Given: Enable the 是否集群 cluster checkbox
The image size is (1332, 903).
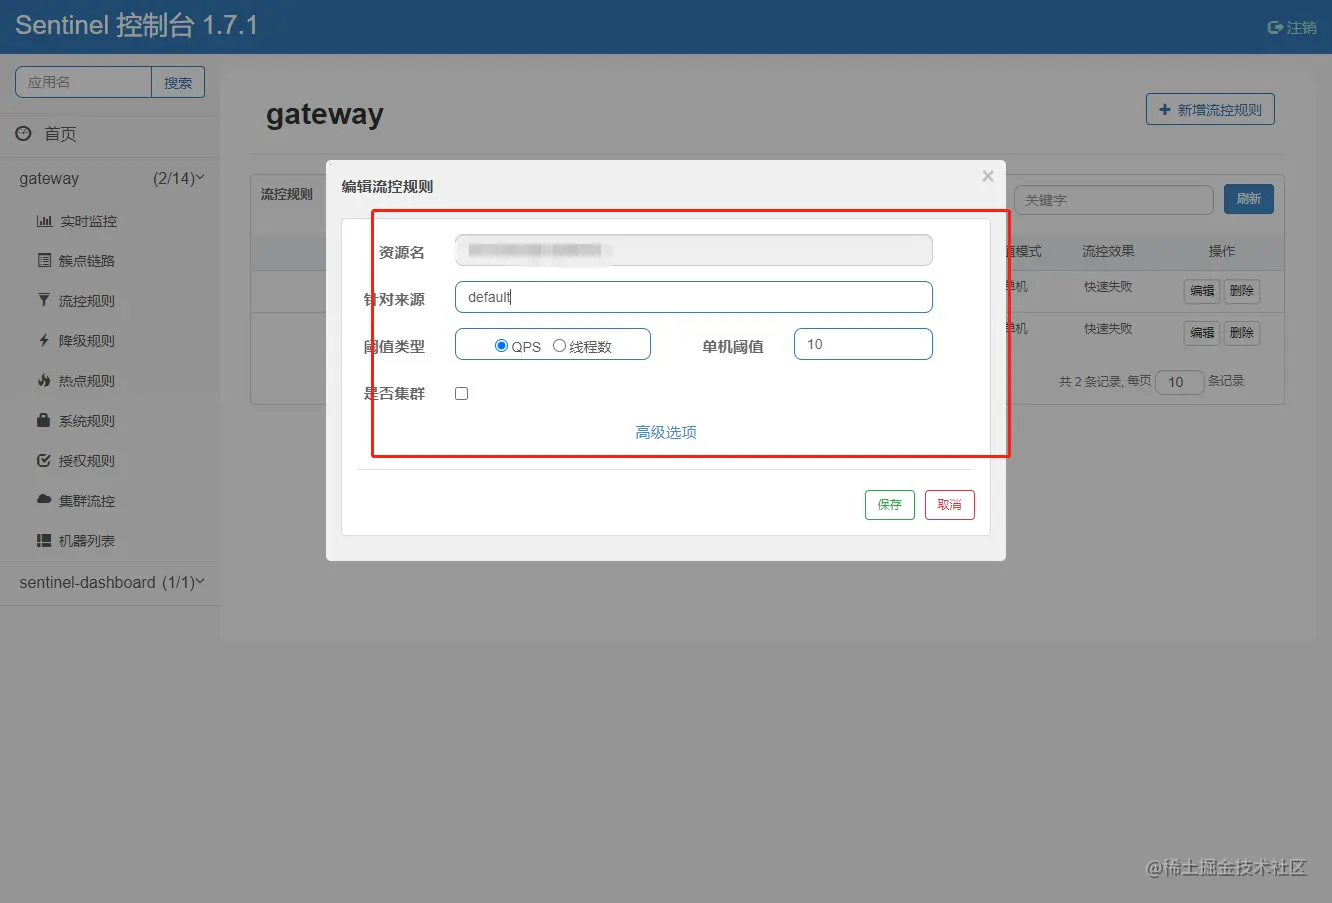Looking at the screenshot, I should tap(461, 393).
